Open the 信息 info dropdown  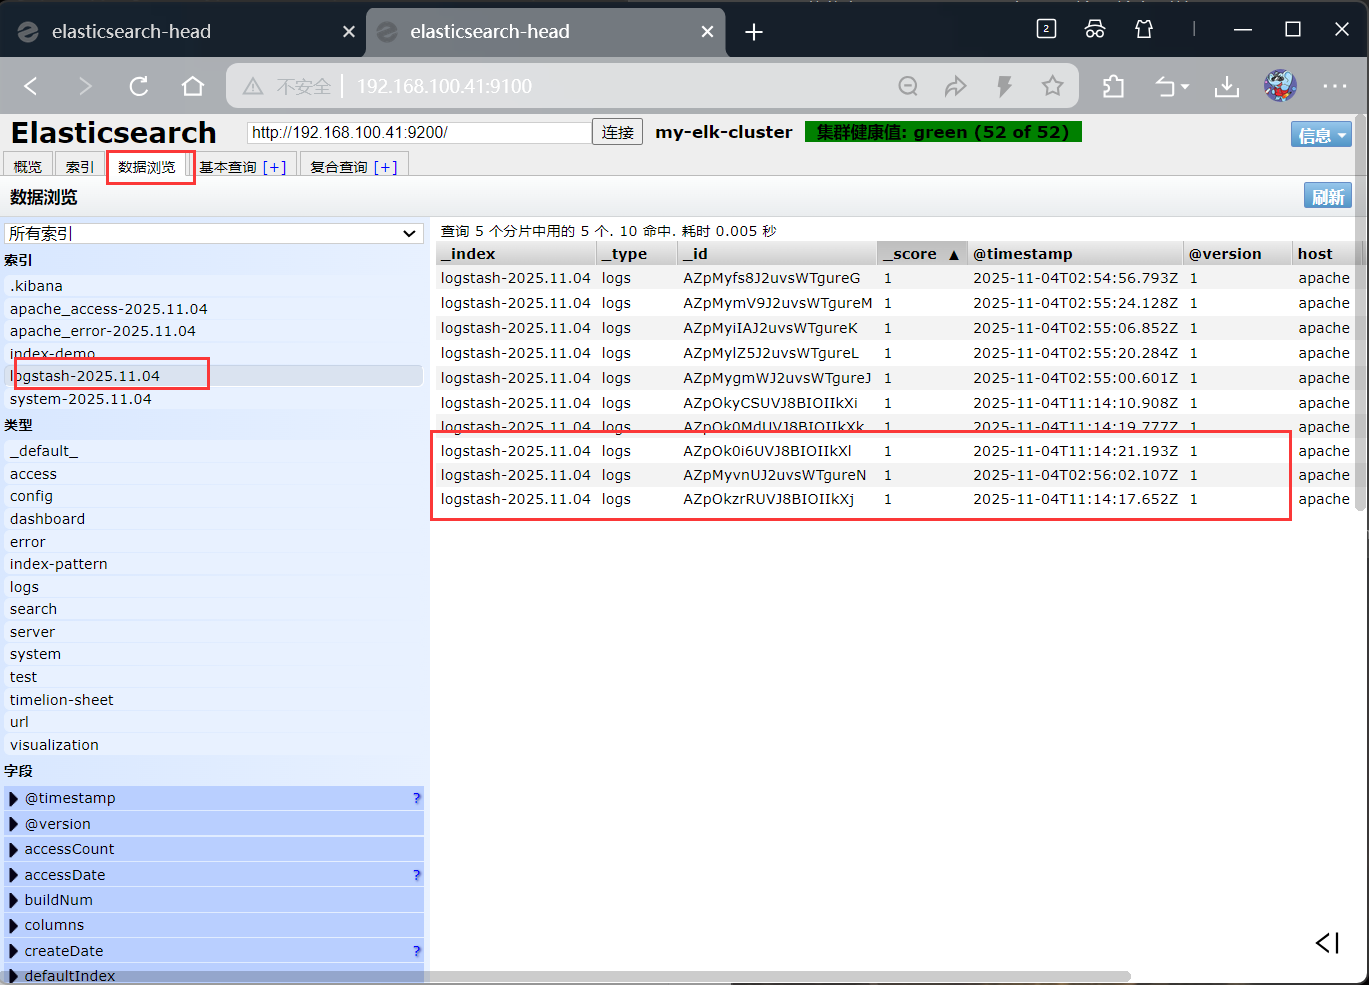pos(1321,135)
